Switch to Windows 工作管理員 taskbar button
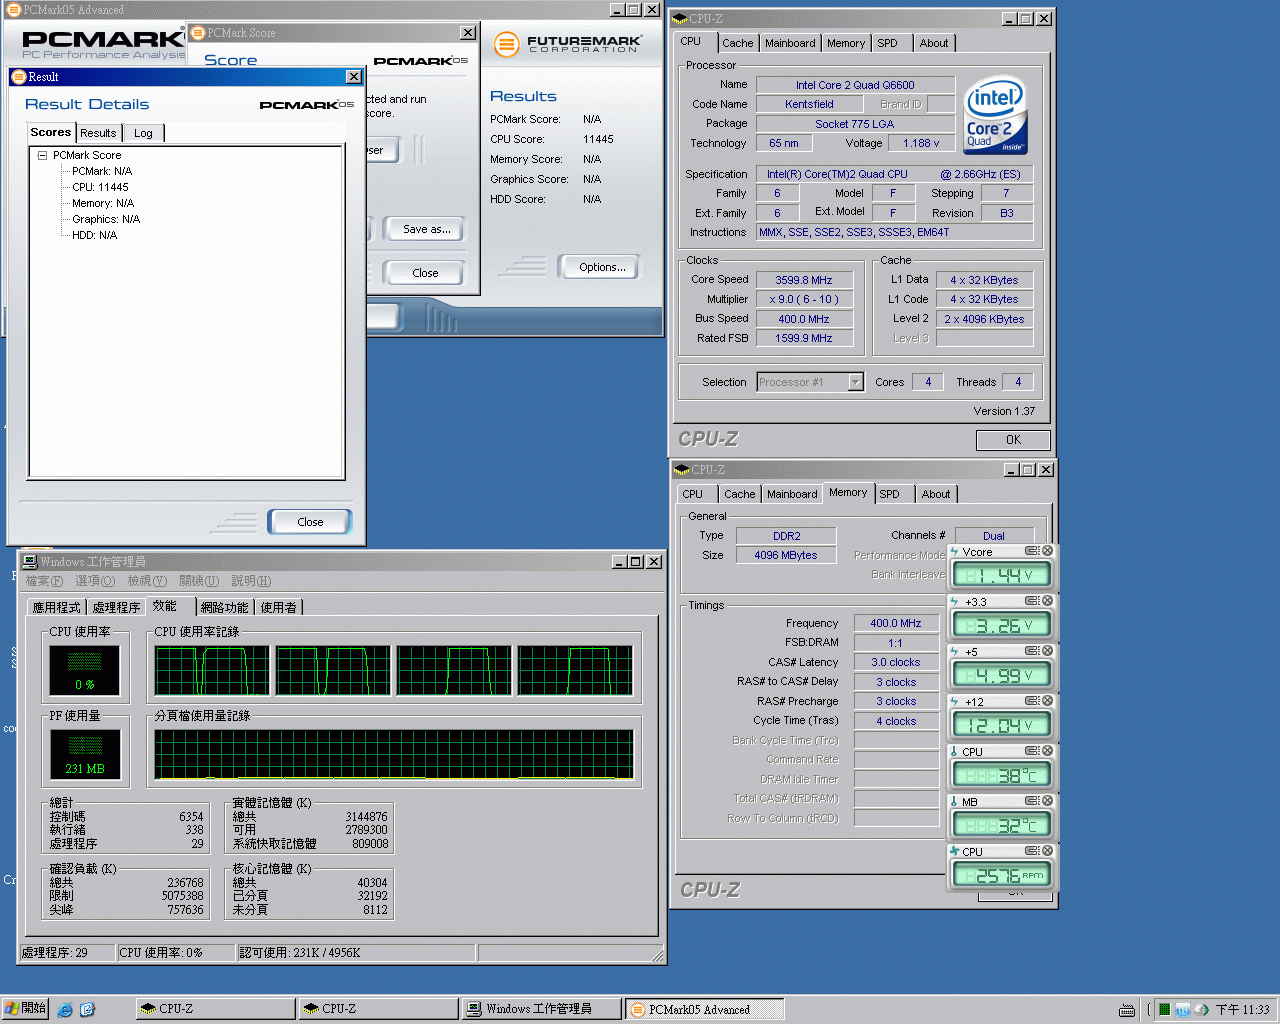The width and height of the screenshot is (1280, 1024). [x=541, y=1009]
